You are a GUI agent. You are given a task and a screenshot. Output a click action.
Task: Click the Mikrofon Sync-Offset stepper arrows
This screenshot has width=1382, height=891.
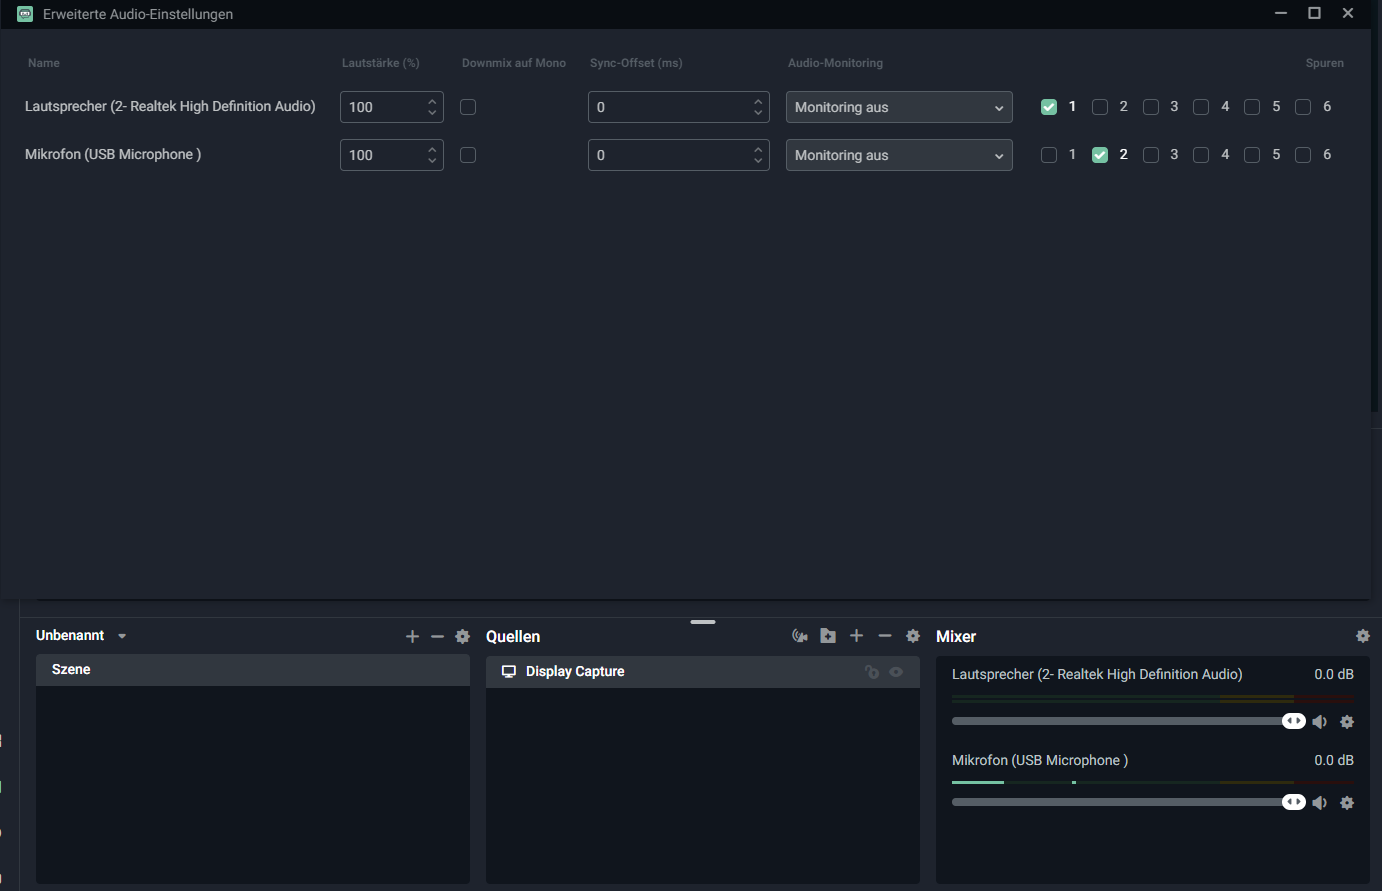click(758, 155)
